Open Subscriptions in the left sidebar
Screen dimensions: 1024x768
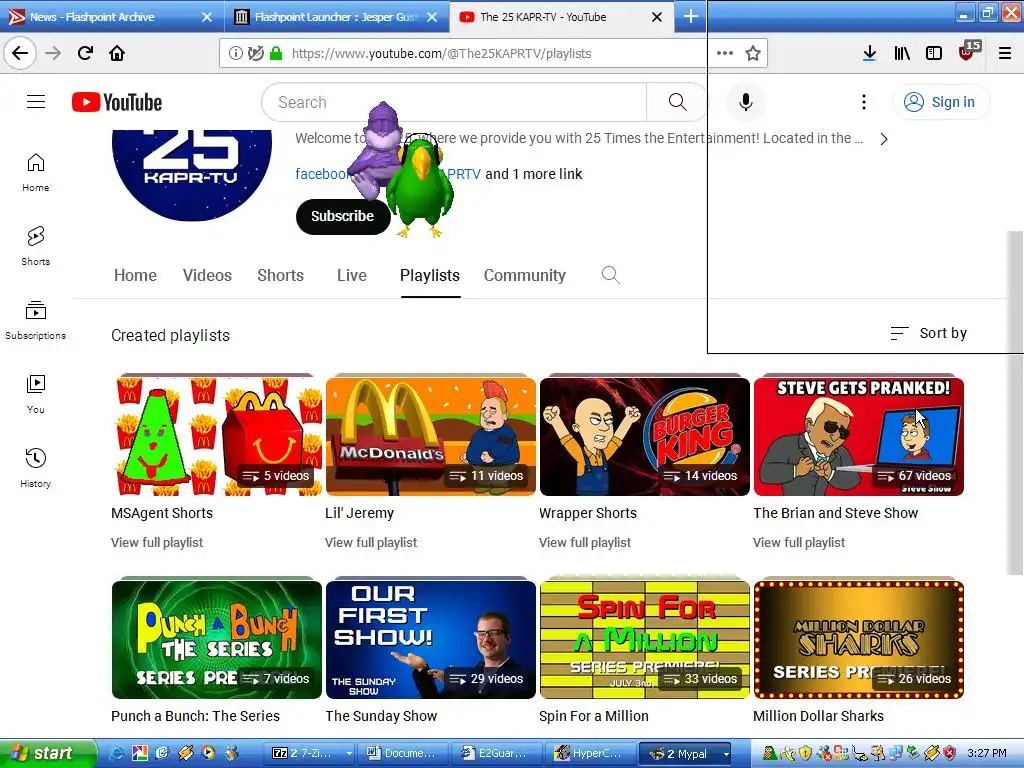[x=35, y=320]
